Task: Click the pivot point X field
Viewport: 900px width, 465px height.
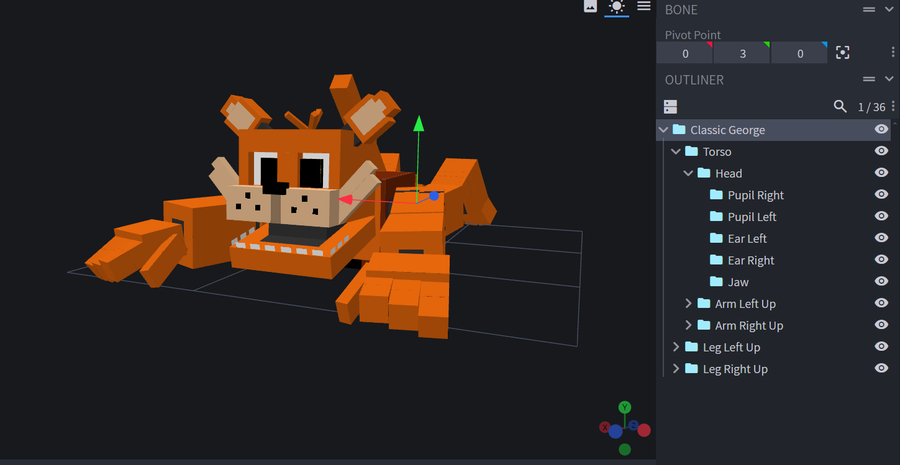Action: click(x=685, y=53)
